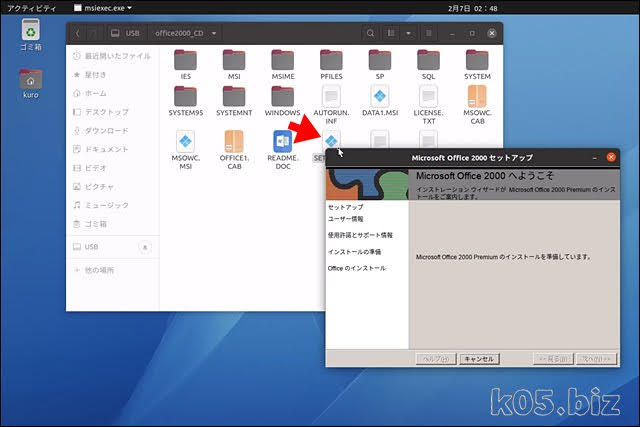The width and height of the screenshot is (640, 427).
Task: Click the search icon in file manager
Action: [x=370, y=33]
